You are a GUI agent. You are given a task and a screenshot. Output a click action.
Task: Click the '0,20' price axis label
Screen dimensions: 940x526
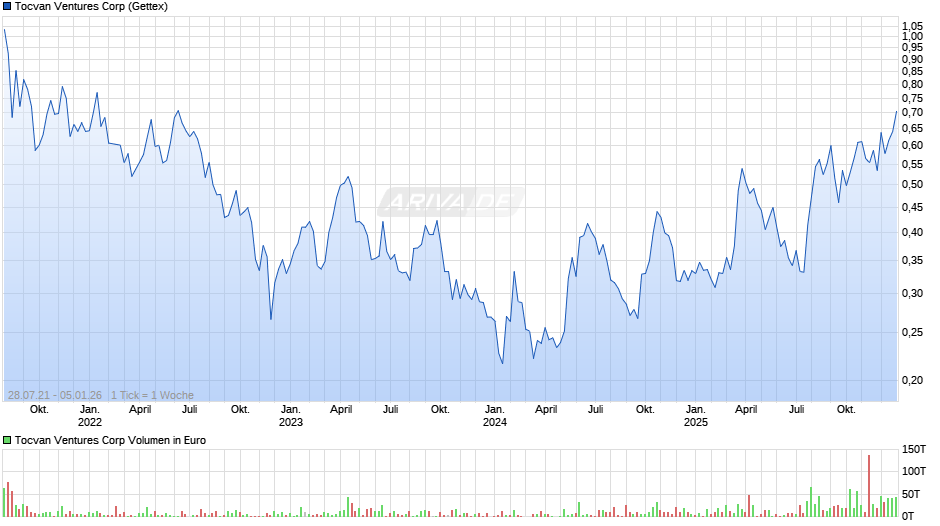[912, 380]
